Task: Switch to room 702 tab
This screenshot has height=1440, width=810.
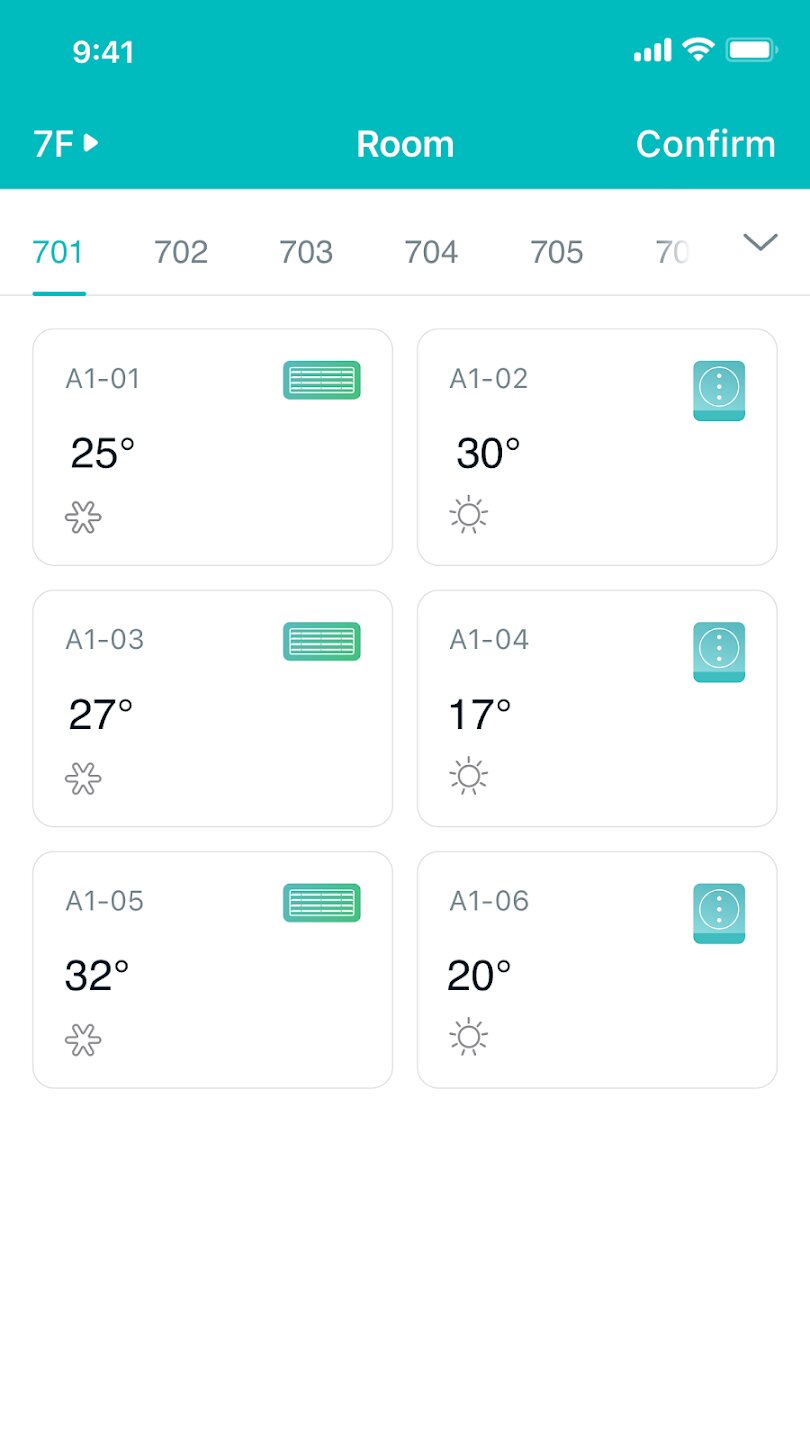Action: (181, 252)
